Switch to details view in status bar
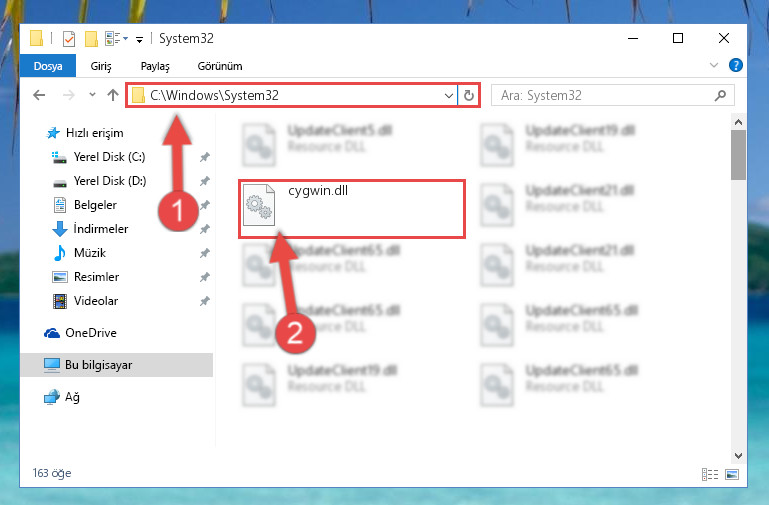The width and height of the screenshot is (769, 505). click(710, 474)
